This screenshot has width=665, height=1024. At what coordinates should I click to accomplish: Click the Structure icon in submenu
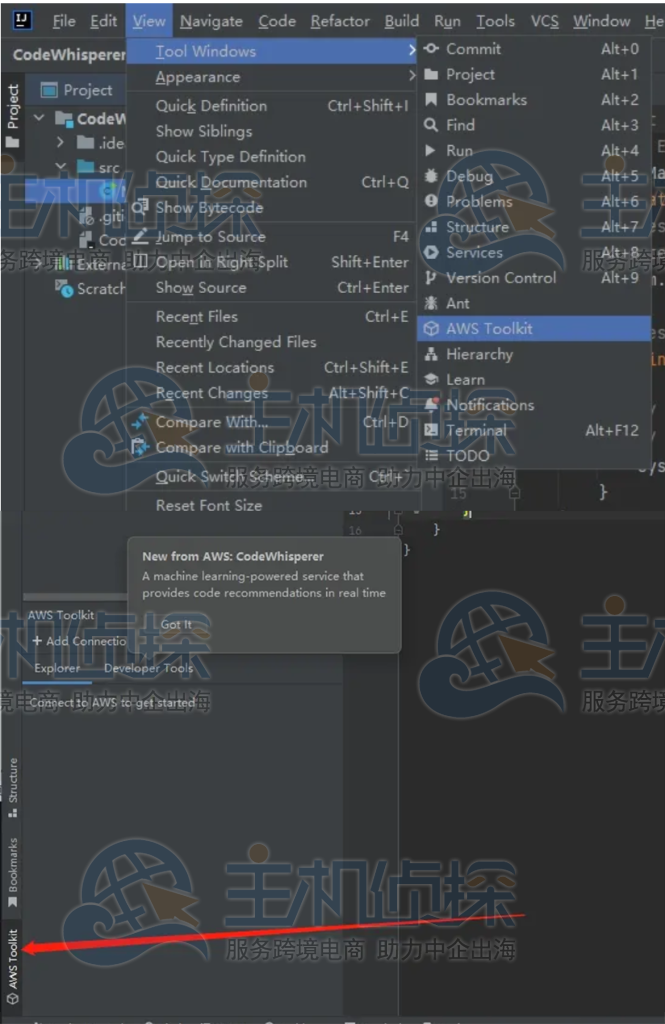(x=431, y=227)
